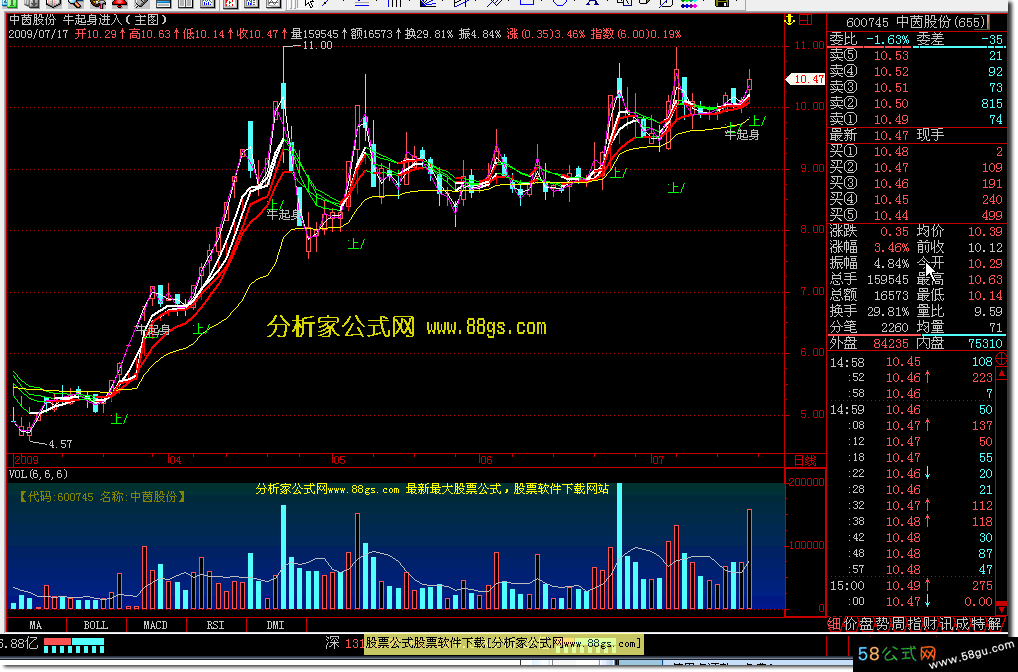Click the chart title 中茵股份 牛起身进入(主图)

[x=88, y=20]
